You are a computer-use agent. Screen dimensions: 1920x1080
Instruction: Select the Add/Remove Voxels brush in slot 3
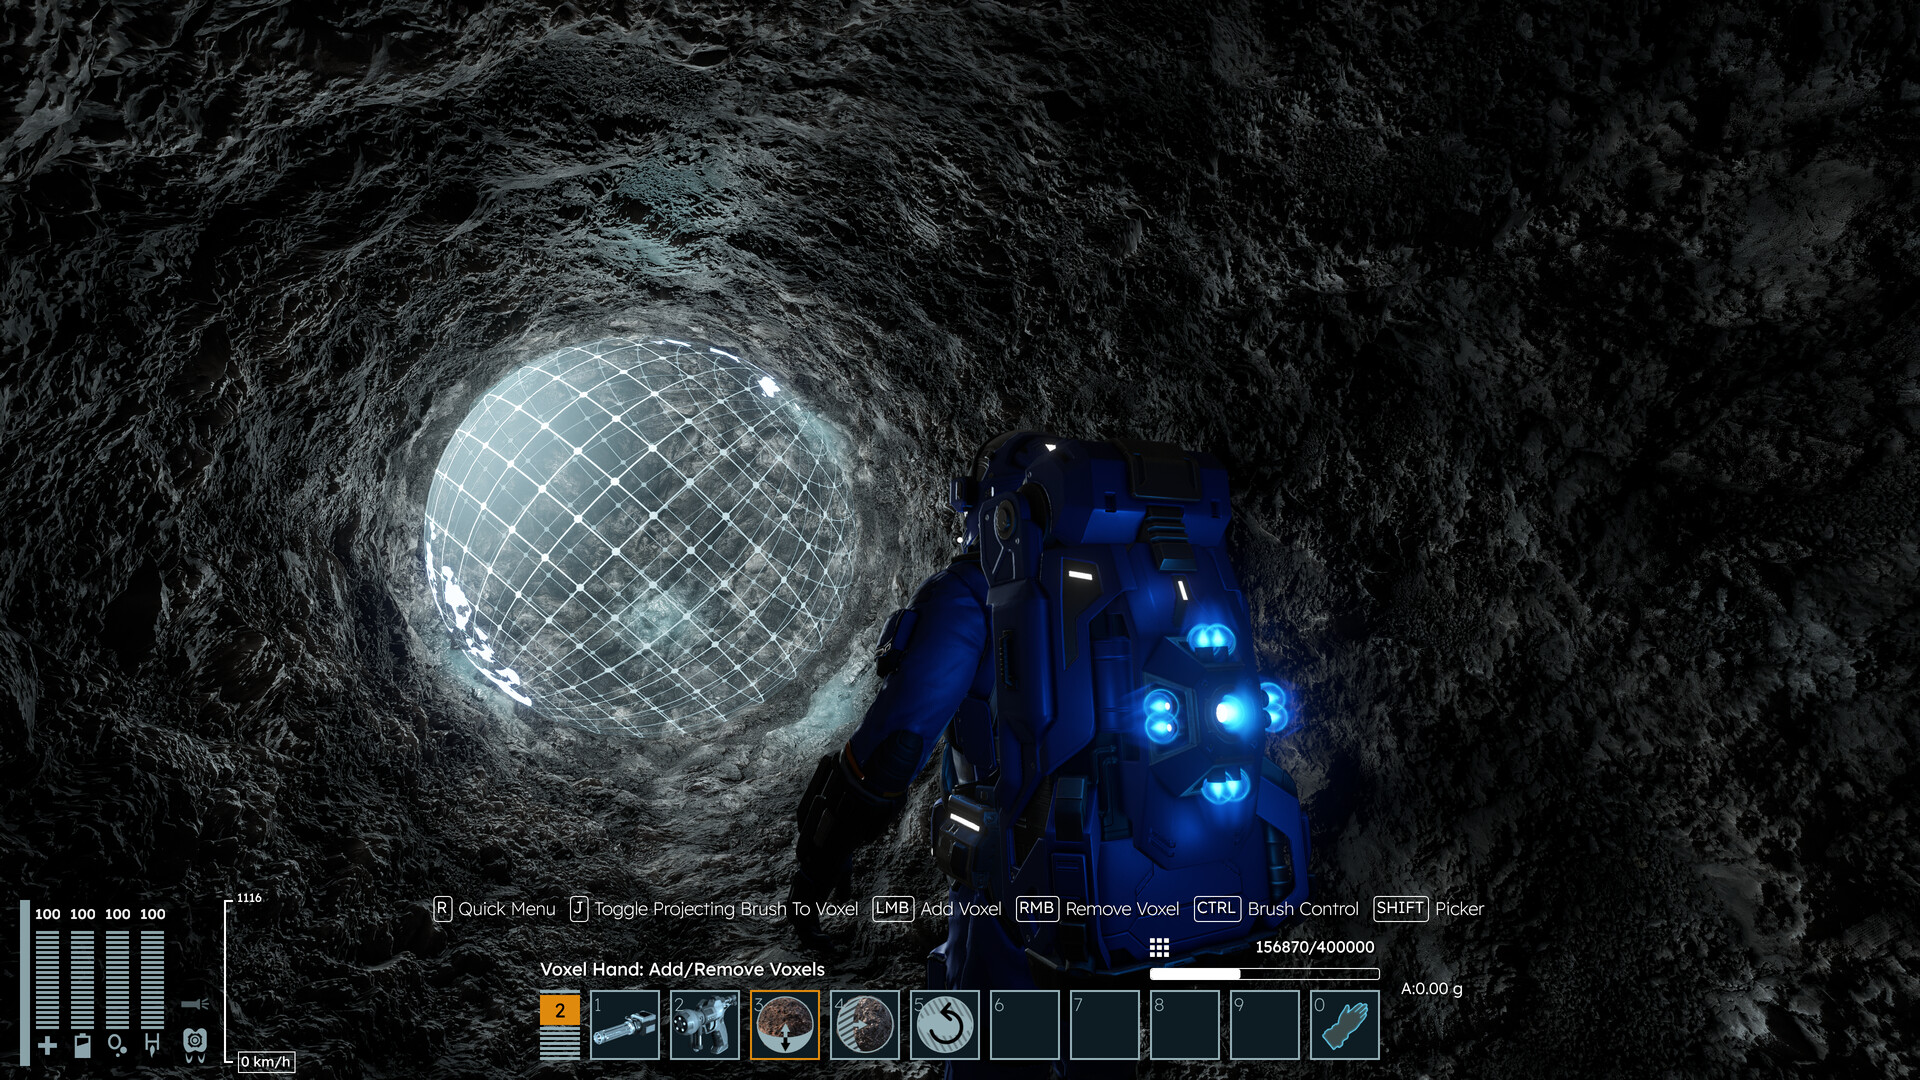(x=785, y=1025)
